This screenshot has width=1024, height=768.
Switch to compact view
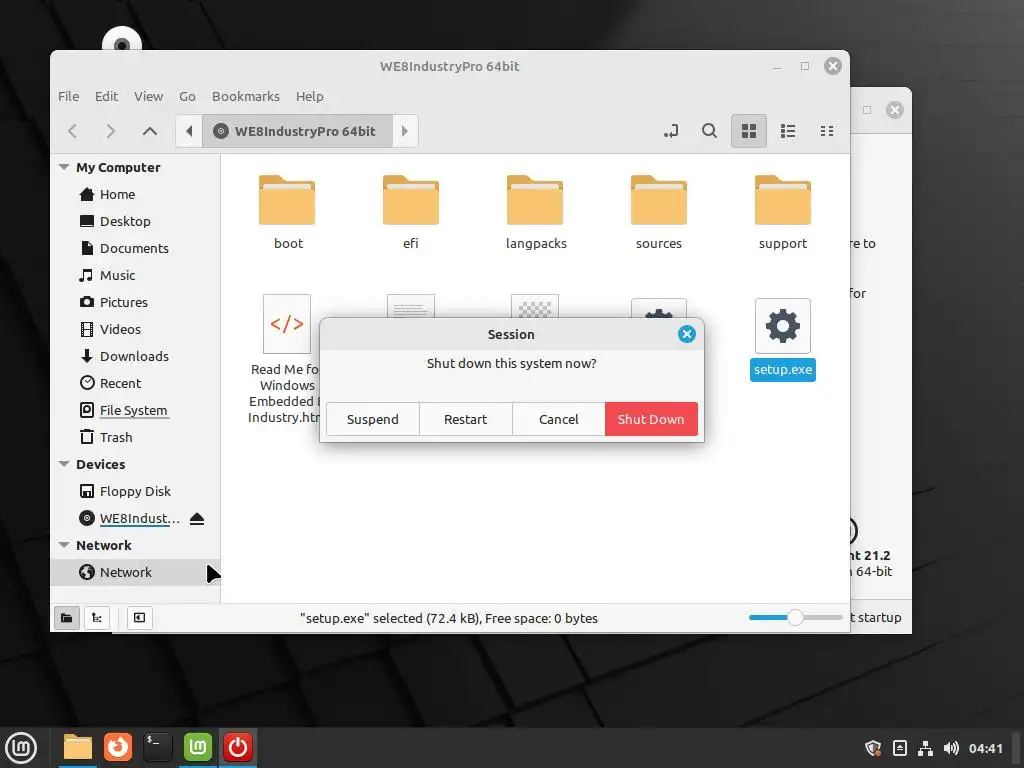click(x=827, y=131)
